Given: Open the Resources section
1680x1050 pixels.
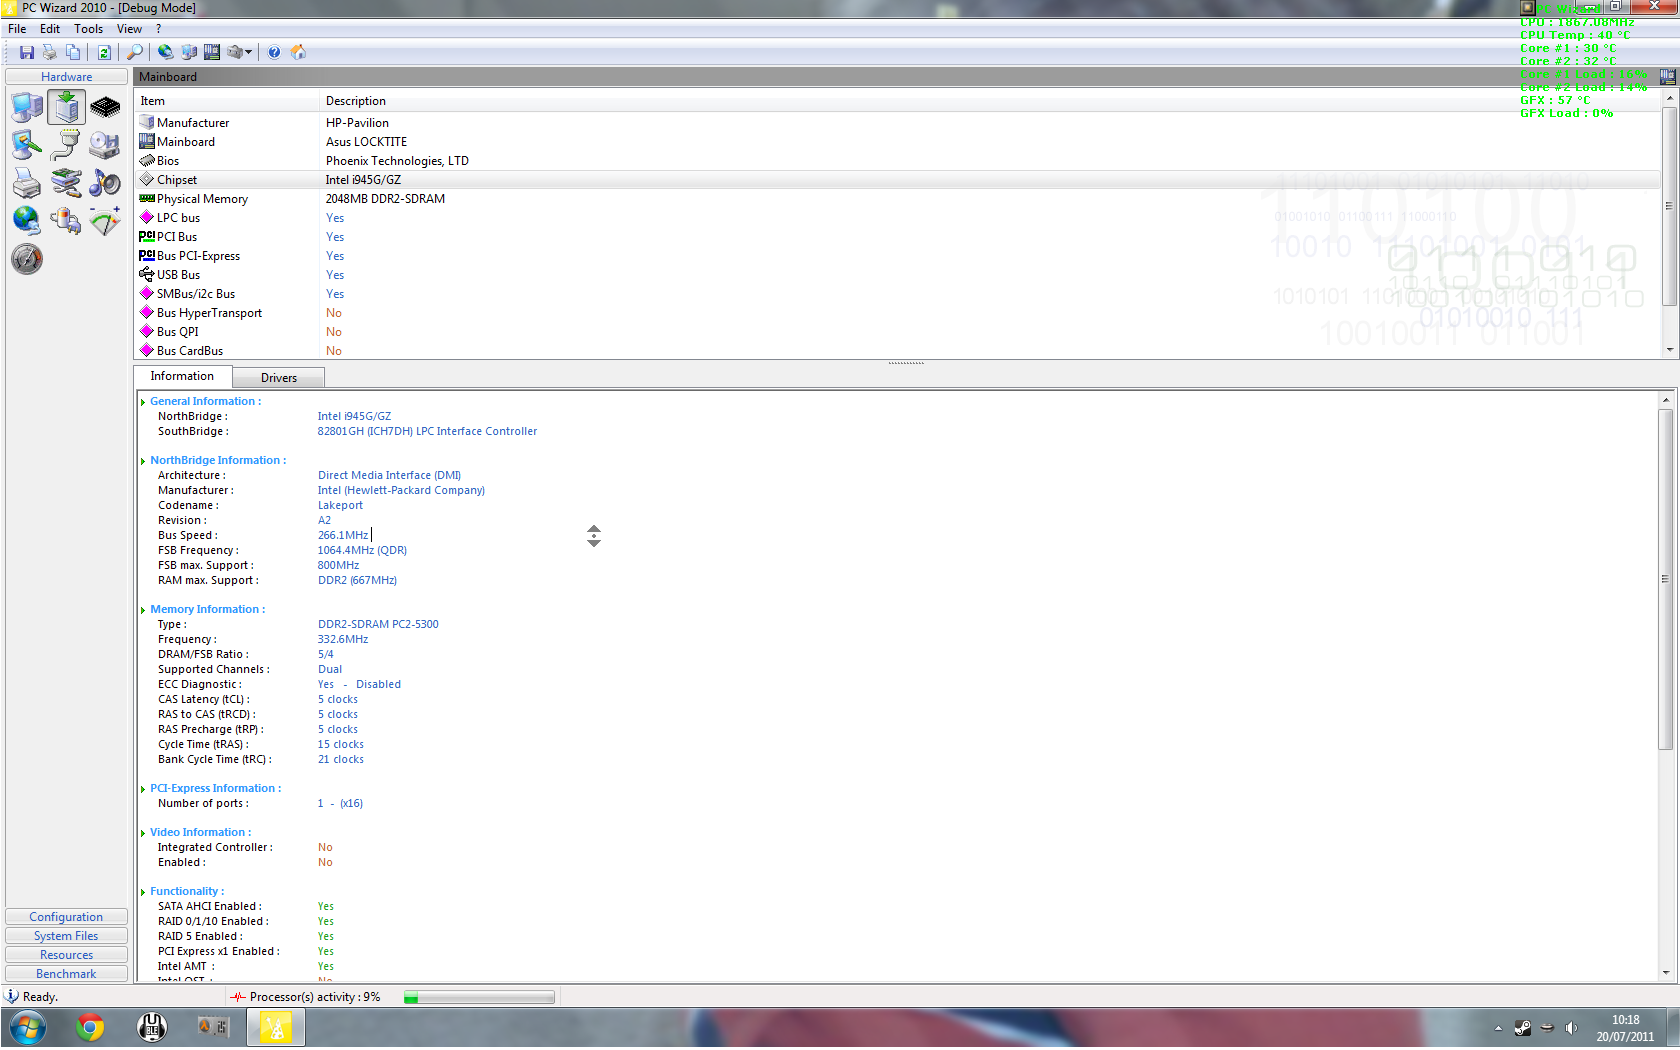Looking at the screenshot, I should (66, 955).
